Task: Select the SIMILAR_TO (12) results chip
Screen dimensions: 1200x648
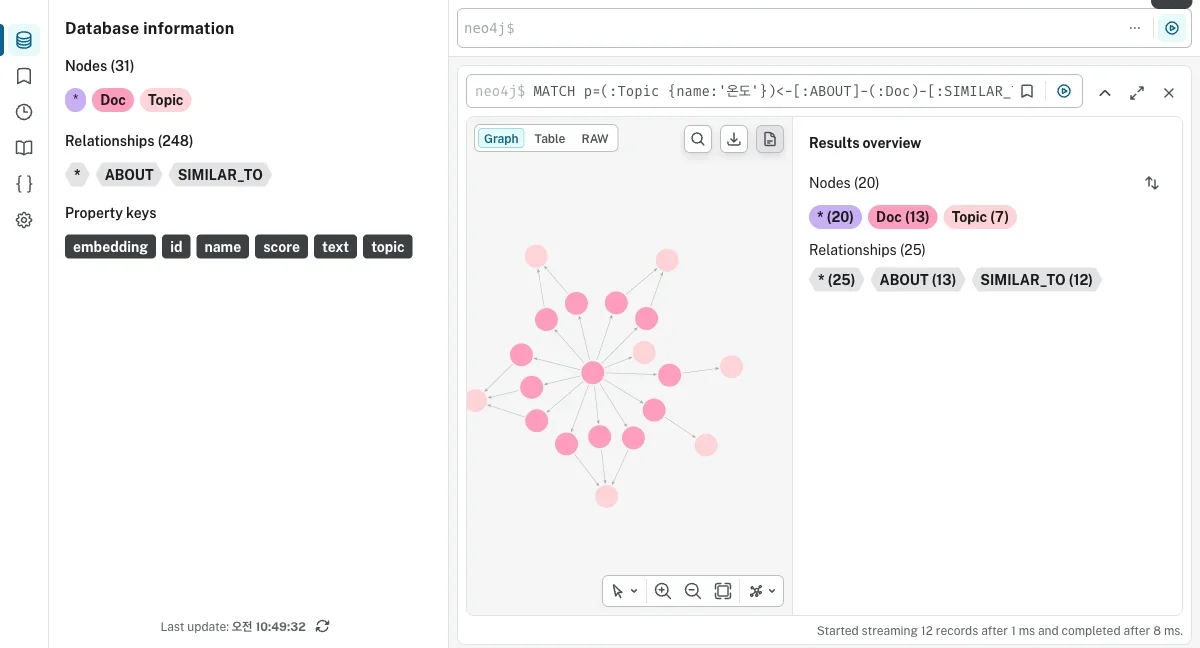Action: (x=1036, y=280)
